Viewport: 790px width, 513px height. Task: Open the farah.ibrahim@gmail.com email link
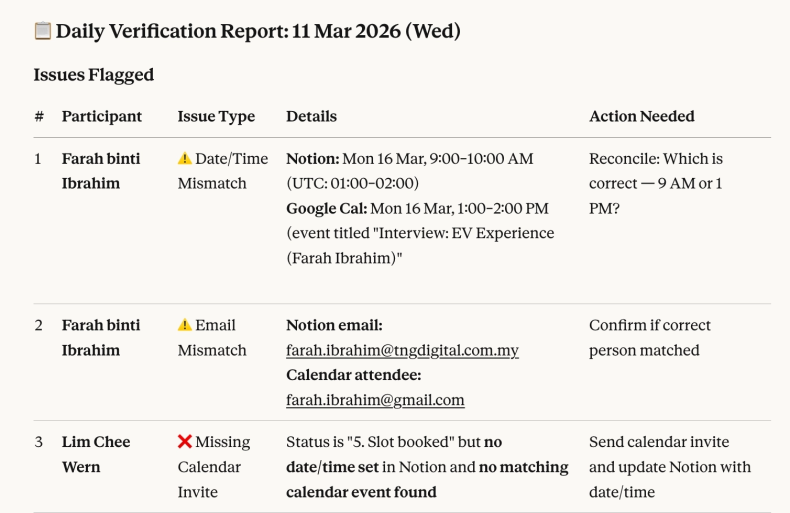click(x=375, y=400)
